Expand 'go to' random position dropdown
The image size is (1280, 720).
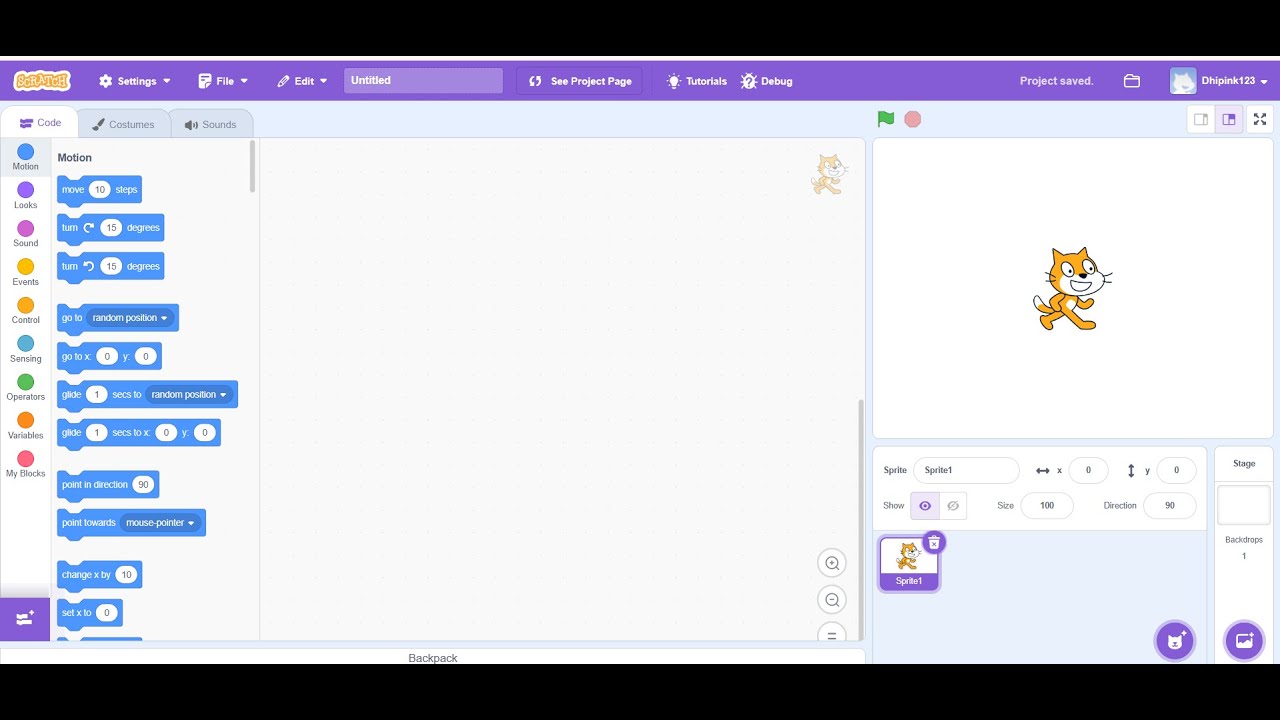point(131,318)
